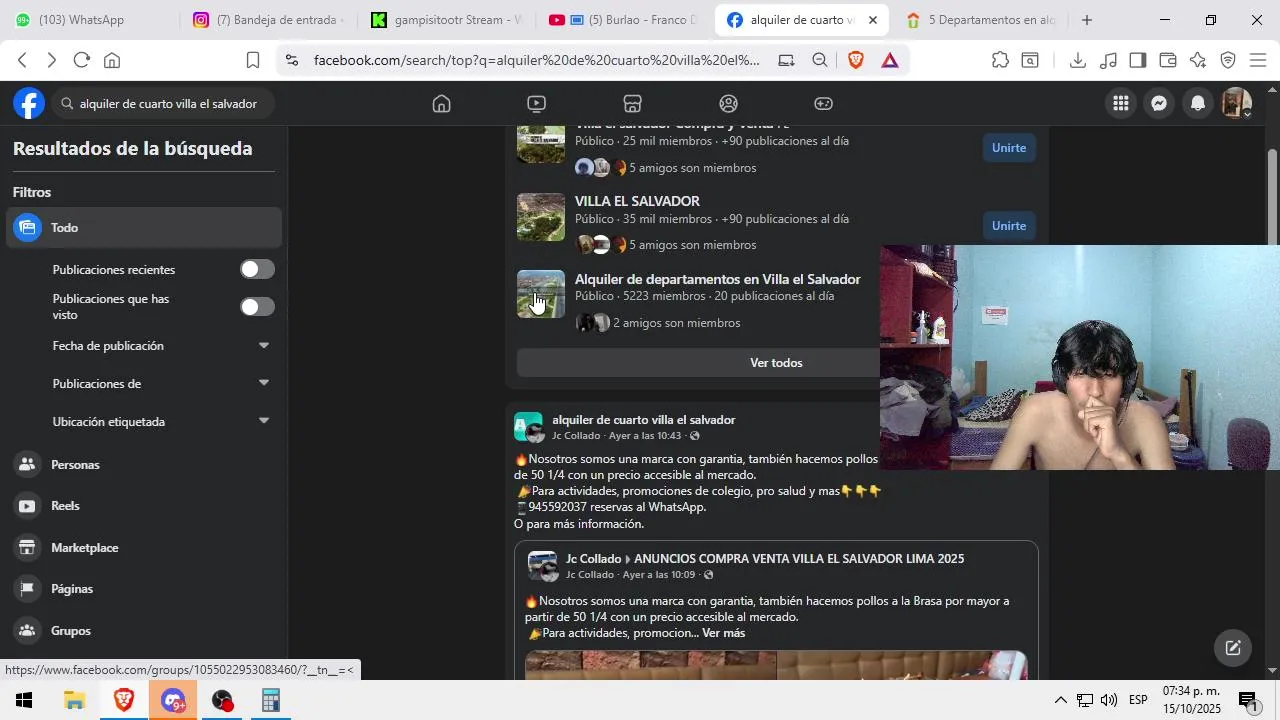Screen dimensions: 1280x720
Task: Reload the page
Action: coord(82,60)
